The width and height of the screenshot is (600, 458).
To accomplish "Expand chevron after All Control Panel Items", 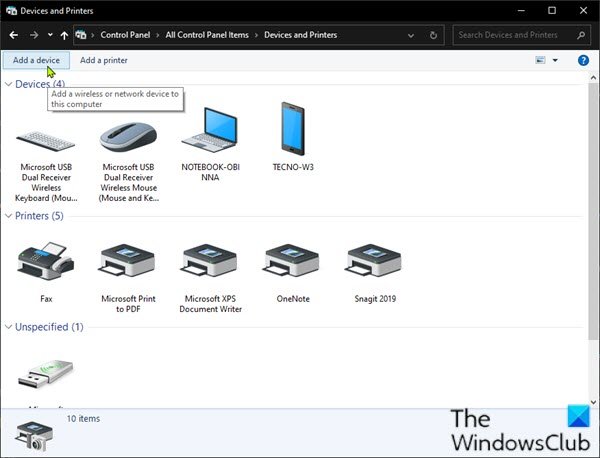I will [x=256, y=35].
